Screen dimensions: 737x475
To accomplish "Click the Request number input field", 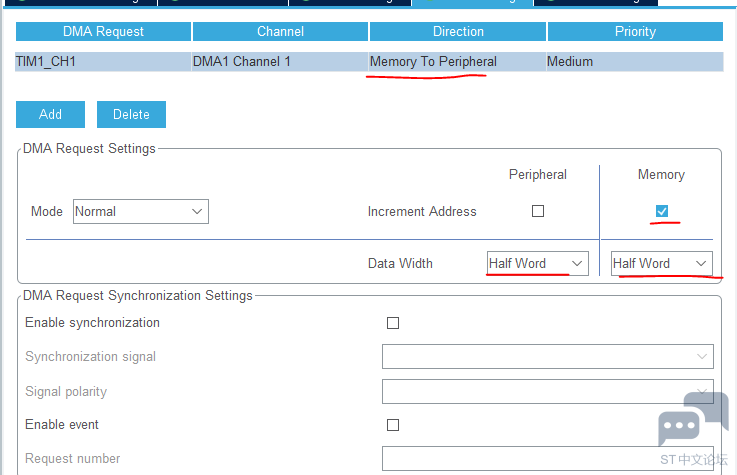I will [x=547, y=459].
